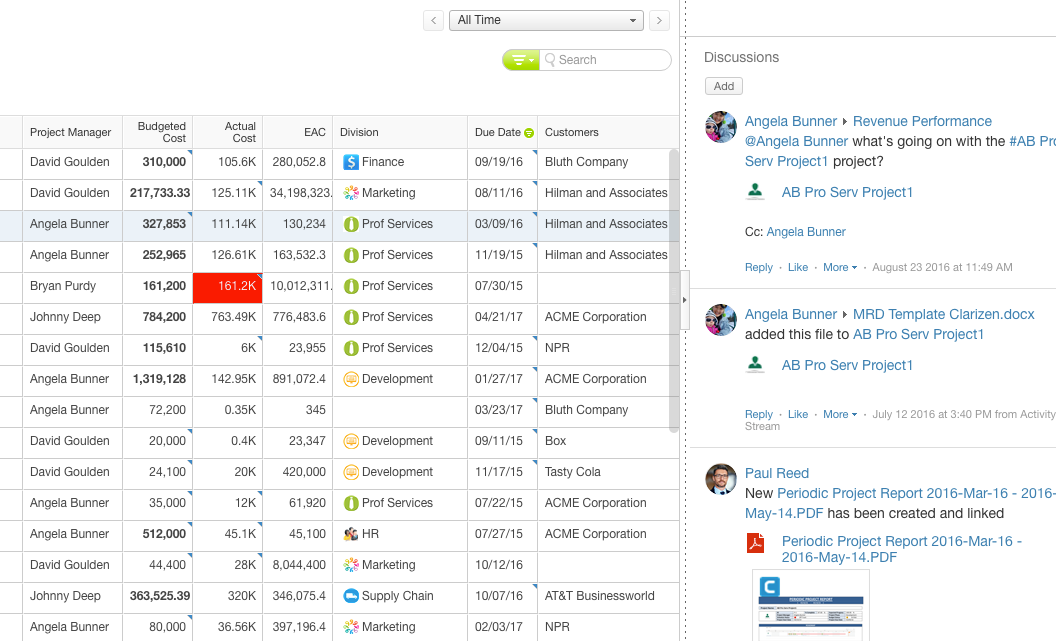Click the Add discussion button
Viewport: 1056px width, 641px height.
pyautogui.click(x=724, y=86)
